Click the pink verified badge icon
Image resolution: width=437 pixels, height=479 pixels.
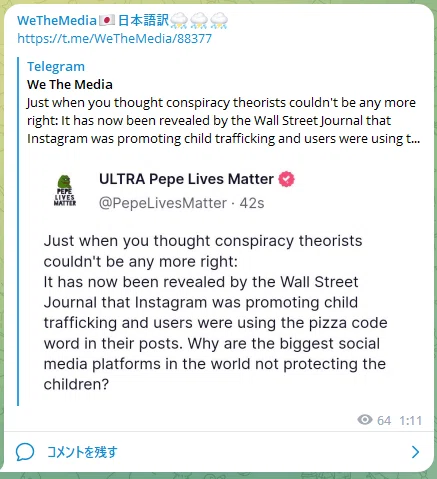pyautogui.click(x=286, y=179)
